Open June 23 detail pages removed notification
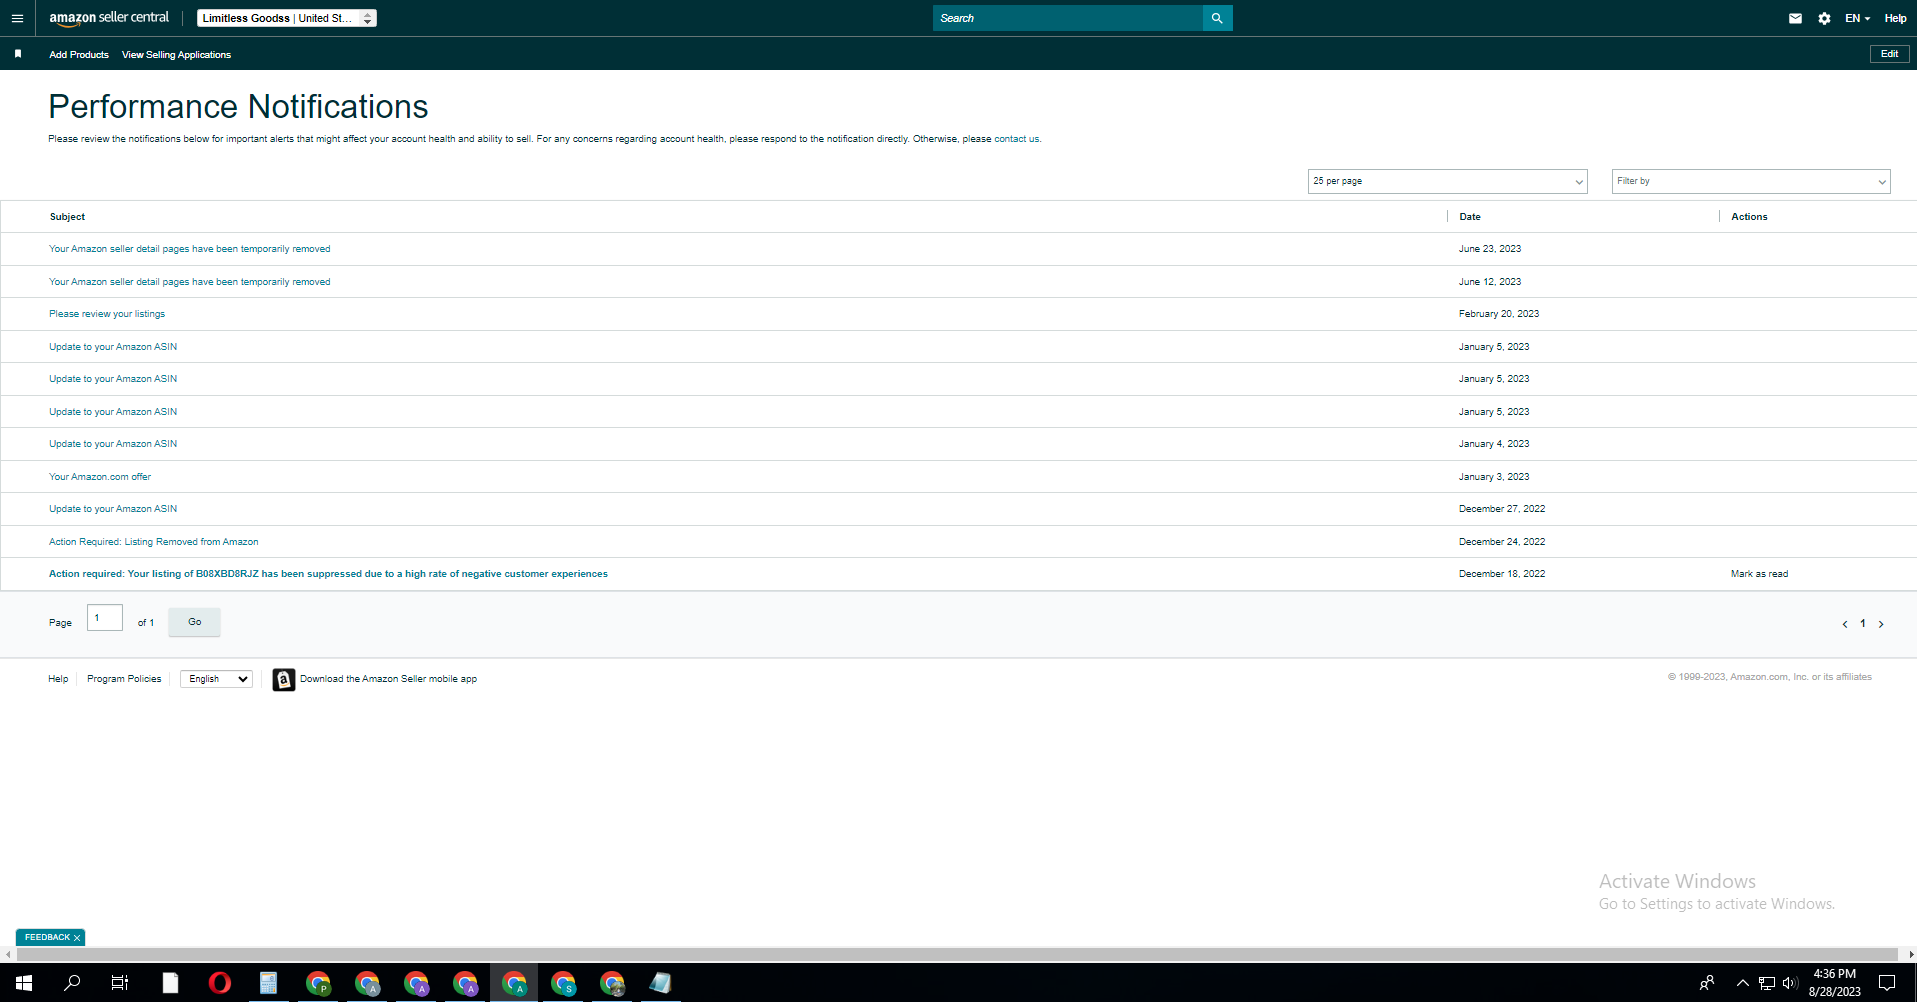The image size is (1917, 1002). click(x=190, y=249)
